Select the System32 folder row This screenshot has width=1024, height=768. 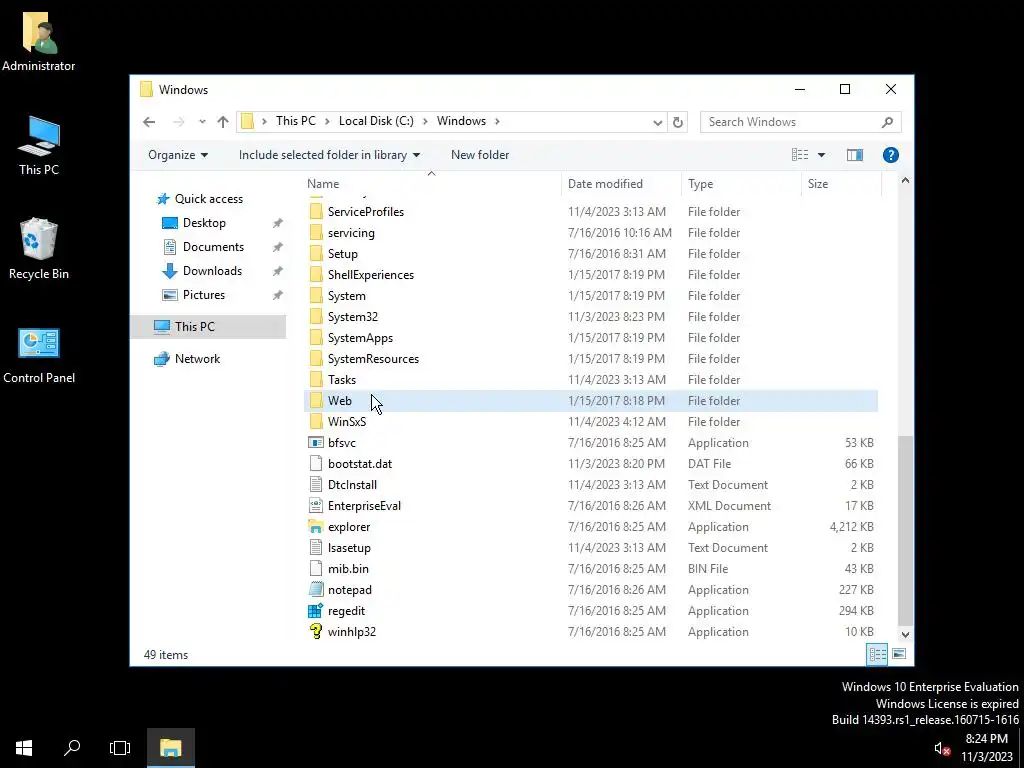click(591, 317)
